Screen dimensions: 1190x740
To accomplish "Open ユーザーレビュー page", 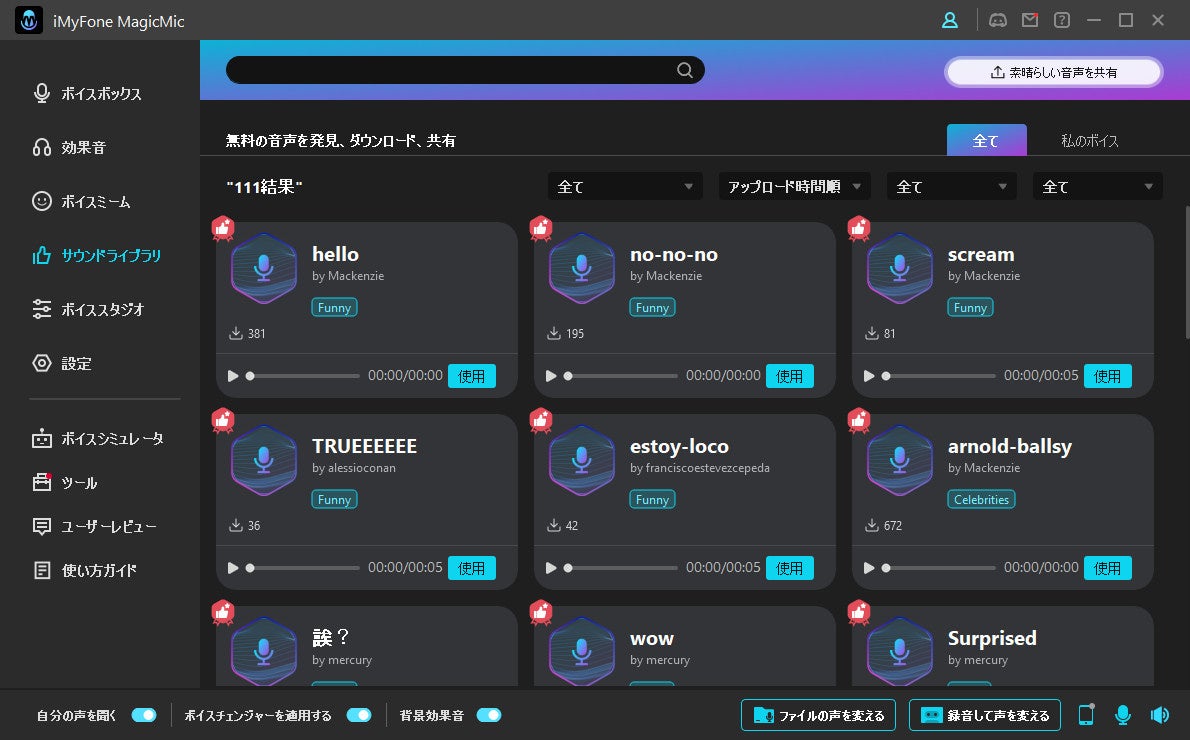I will coord(94,526).
